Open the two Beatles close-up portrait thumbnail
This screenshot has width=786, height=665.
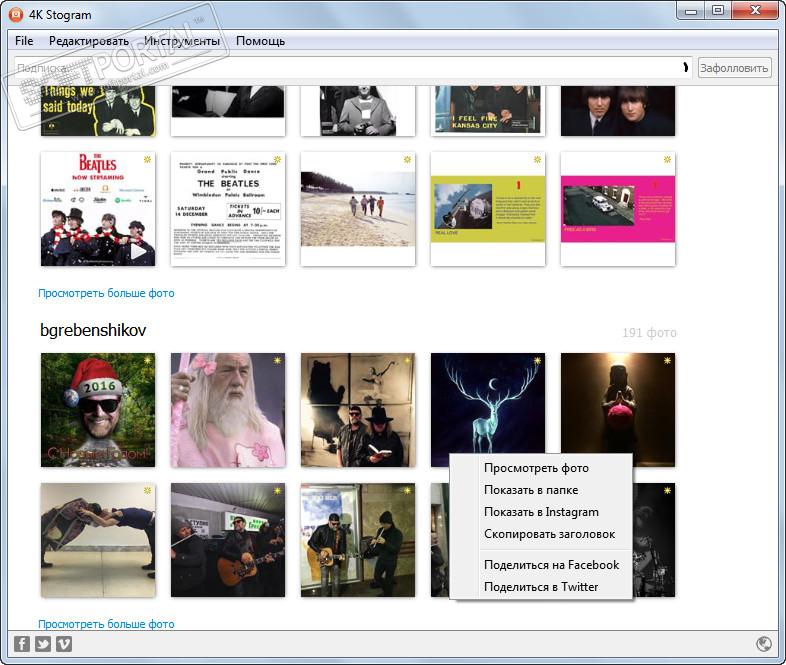click(x=618, y=110)
